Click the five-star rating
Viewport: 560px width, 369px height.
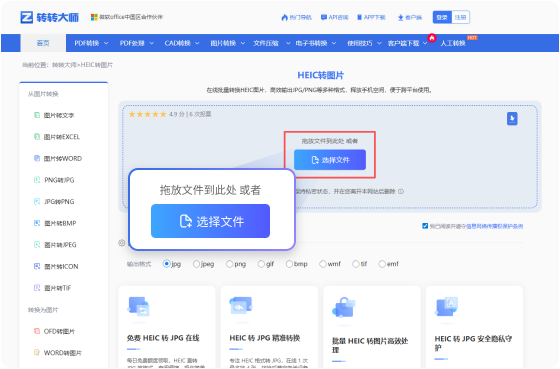[148, 114]
